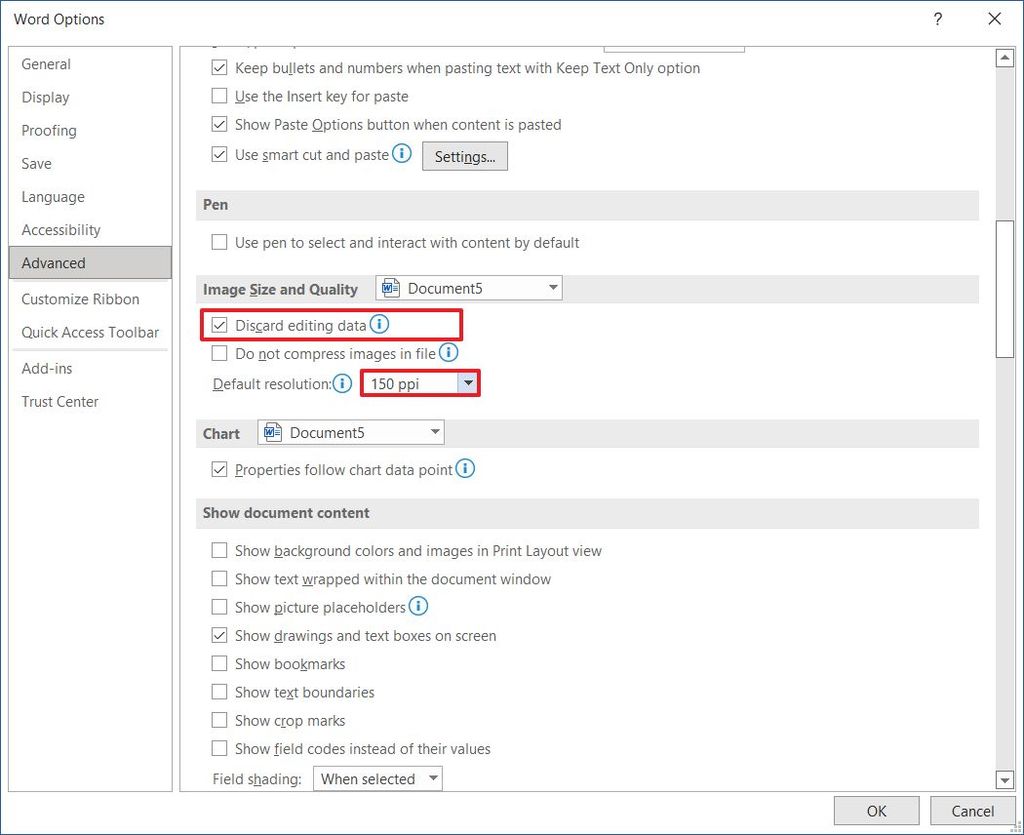Check Show background colors and images option

(x=219, y=550)
